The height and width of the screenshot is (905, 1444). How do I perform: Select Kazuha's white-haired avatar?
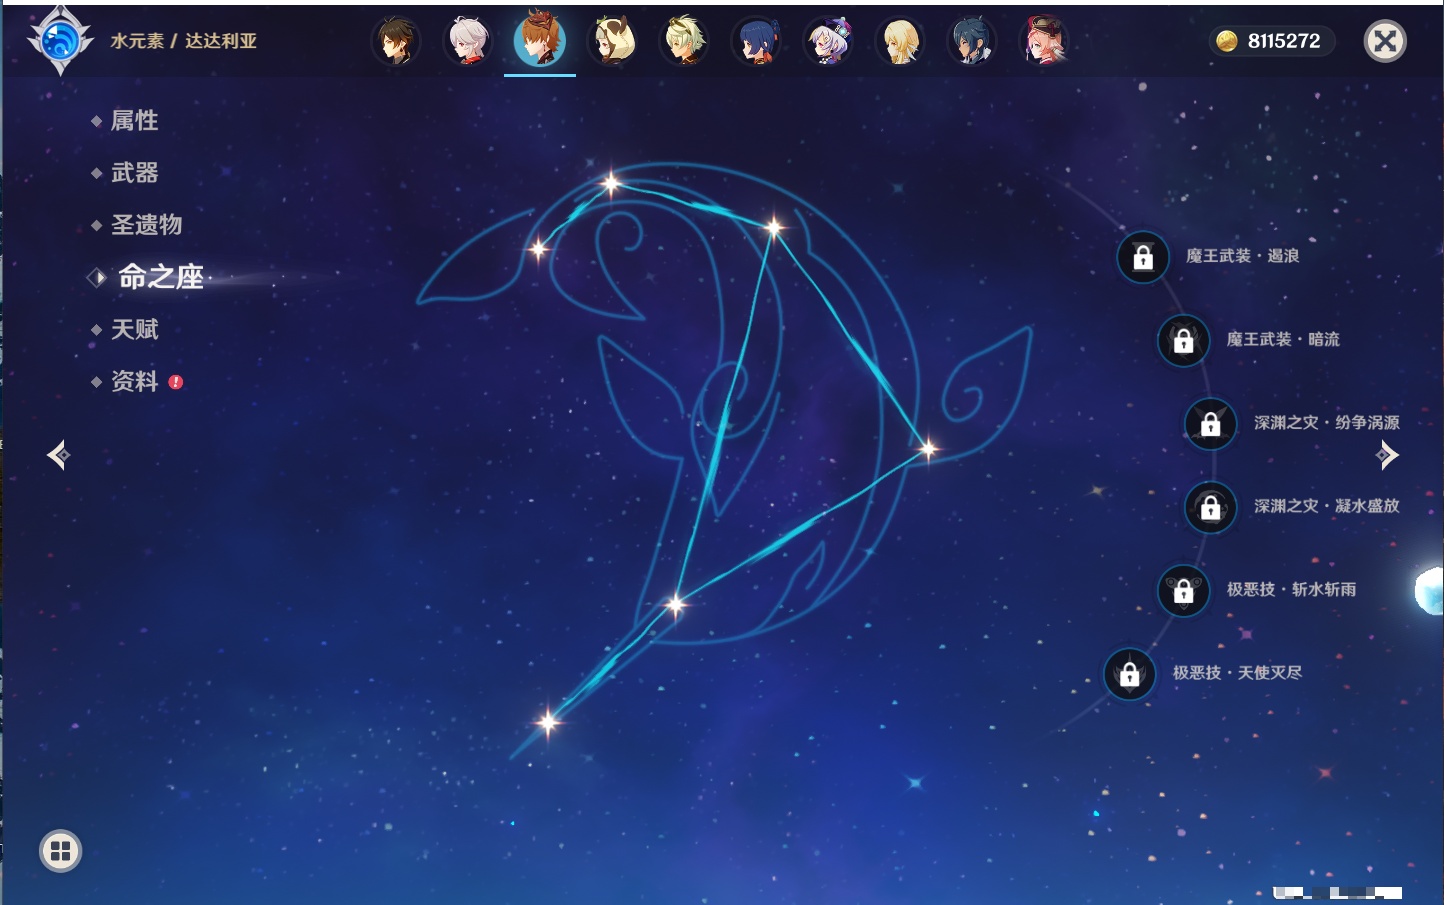[468, 41]
